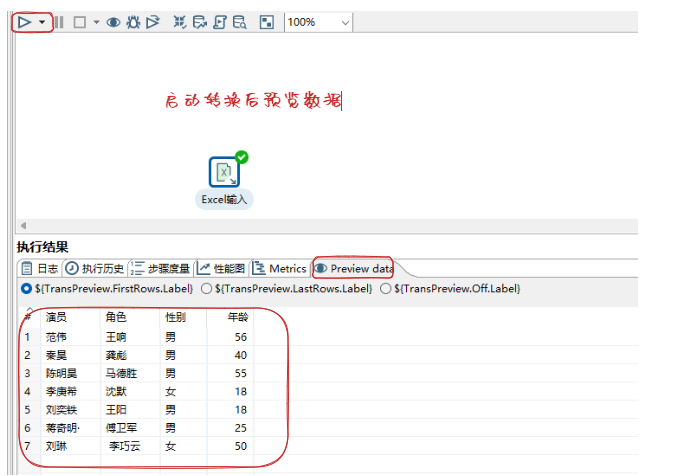Open the run options dropdown arrow

42,22
